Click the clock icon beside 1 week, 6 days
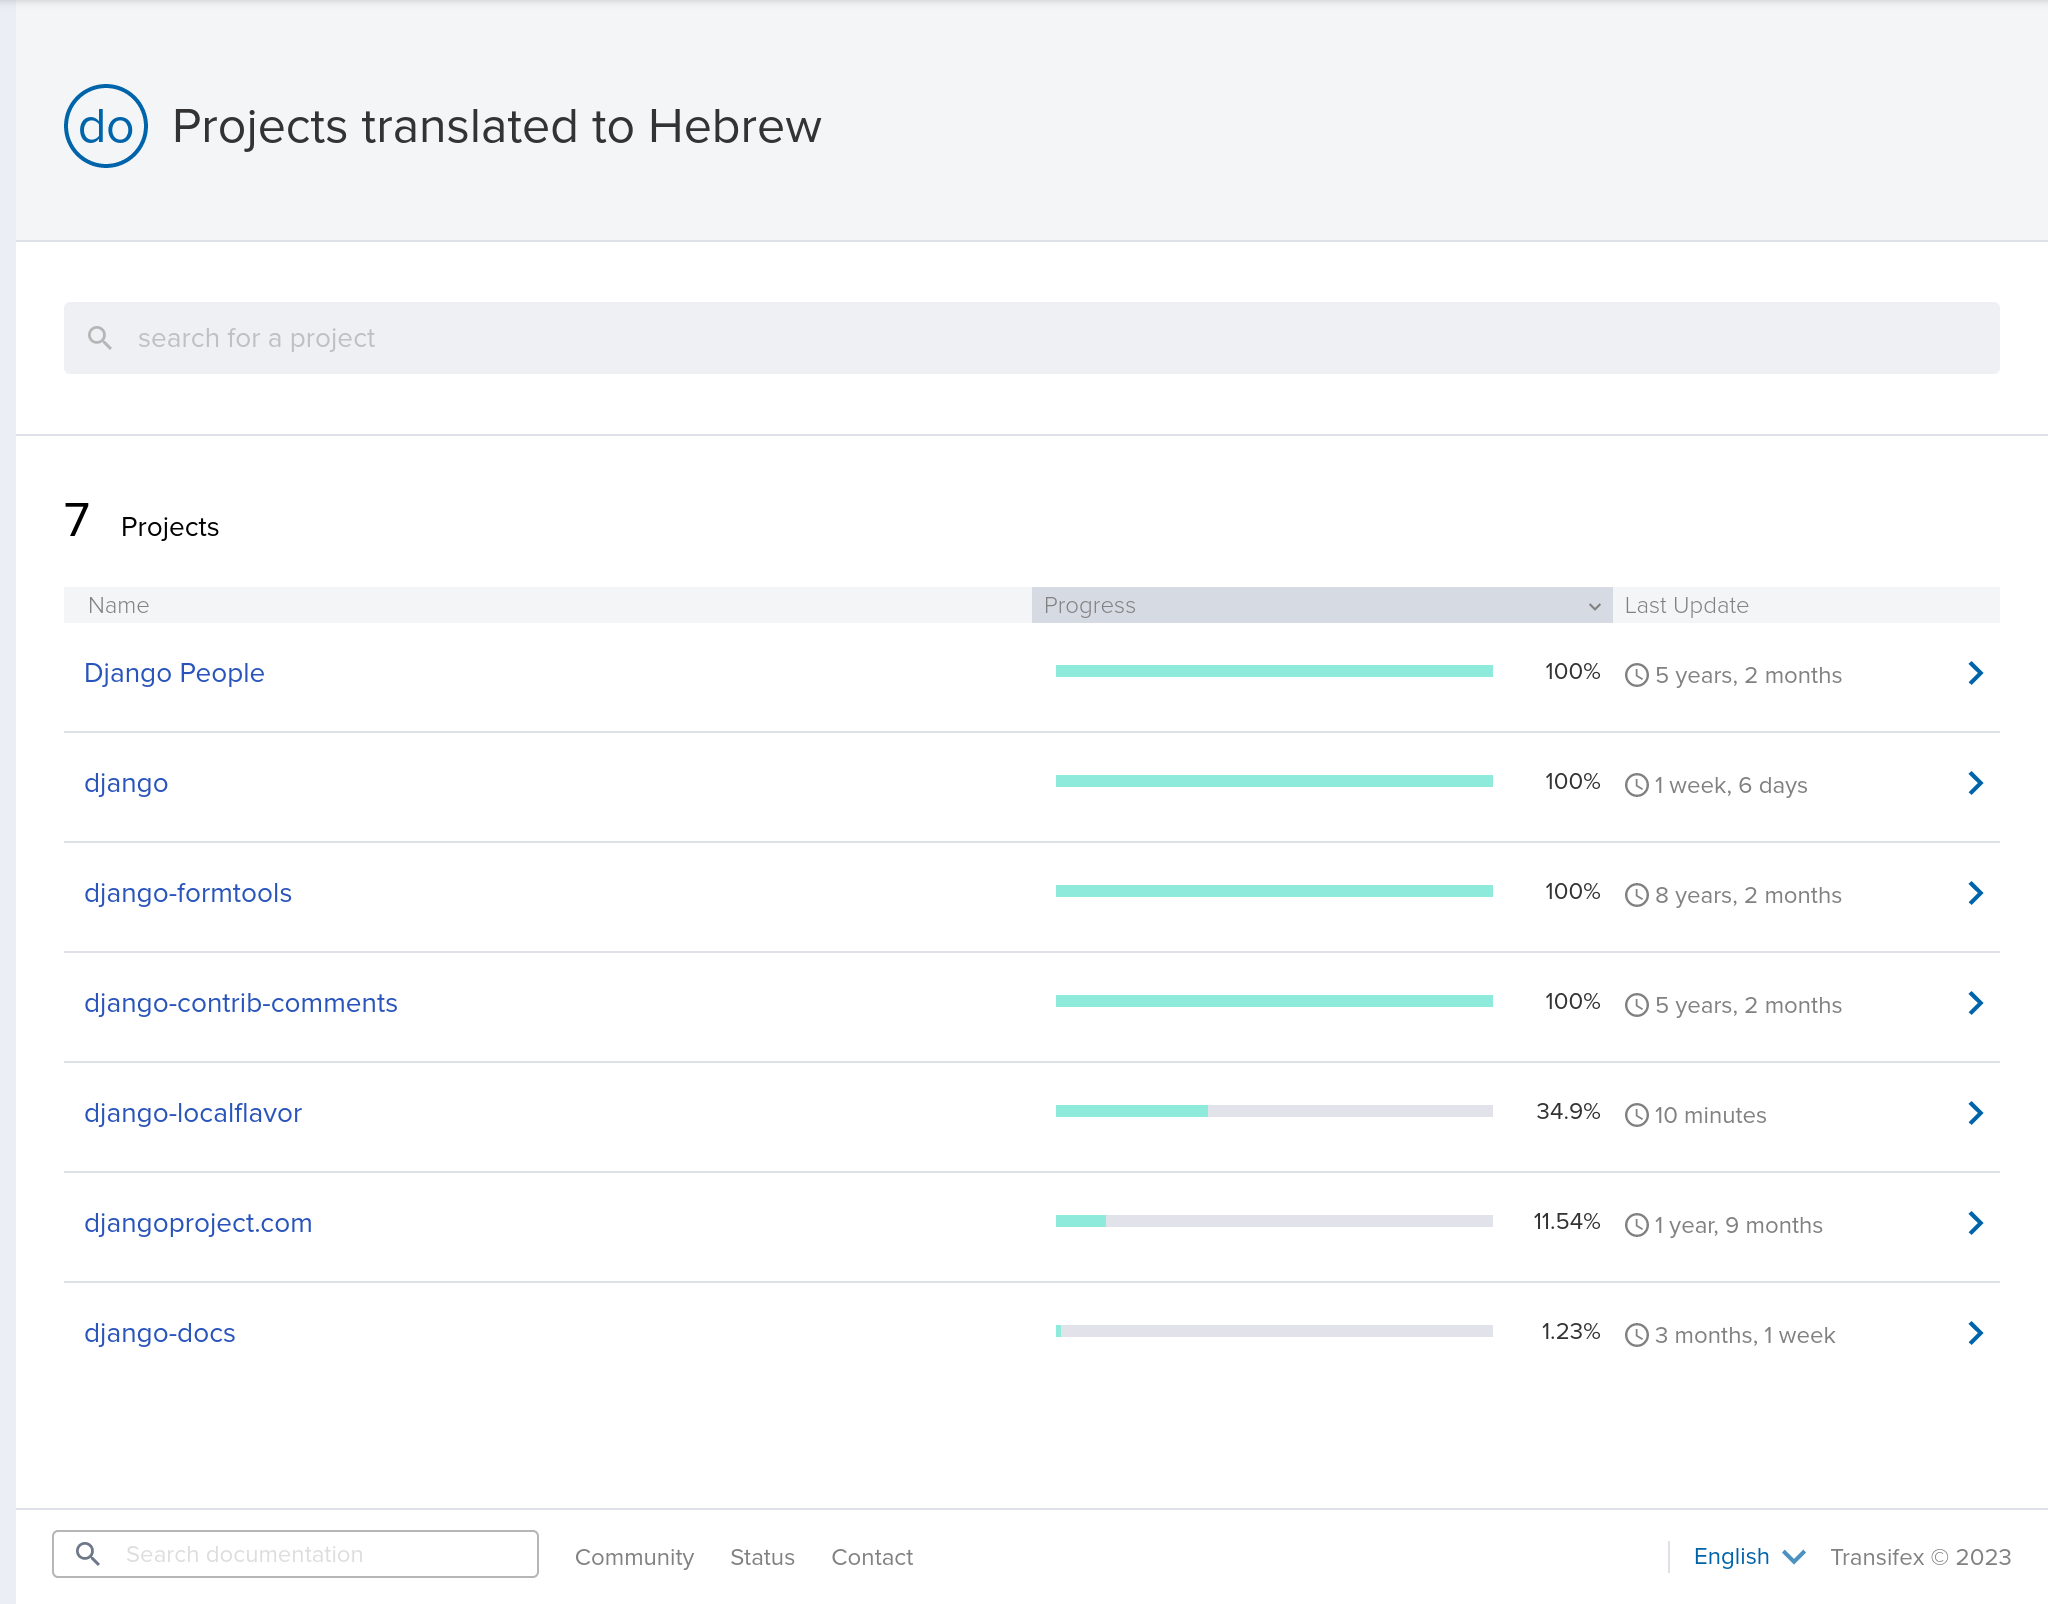 [x=1637, y=785]
